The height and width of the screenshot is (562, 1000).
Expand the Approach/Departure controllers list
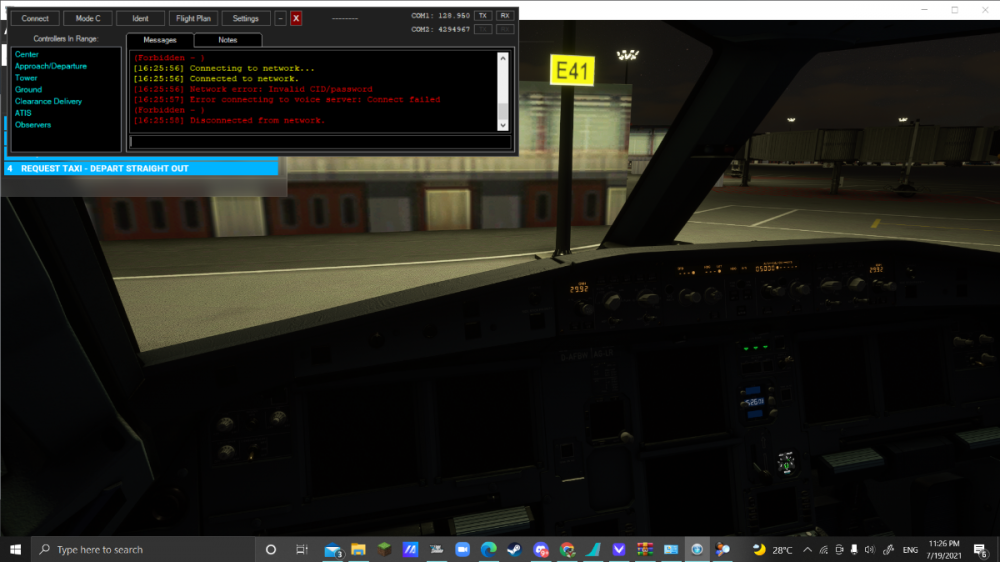(51, 66)
